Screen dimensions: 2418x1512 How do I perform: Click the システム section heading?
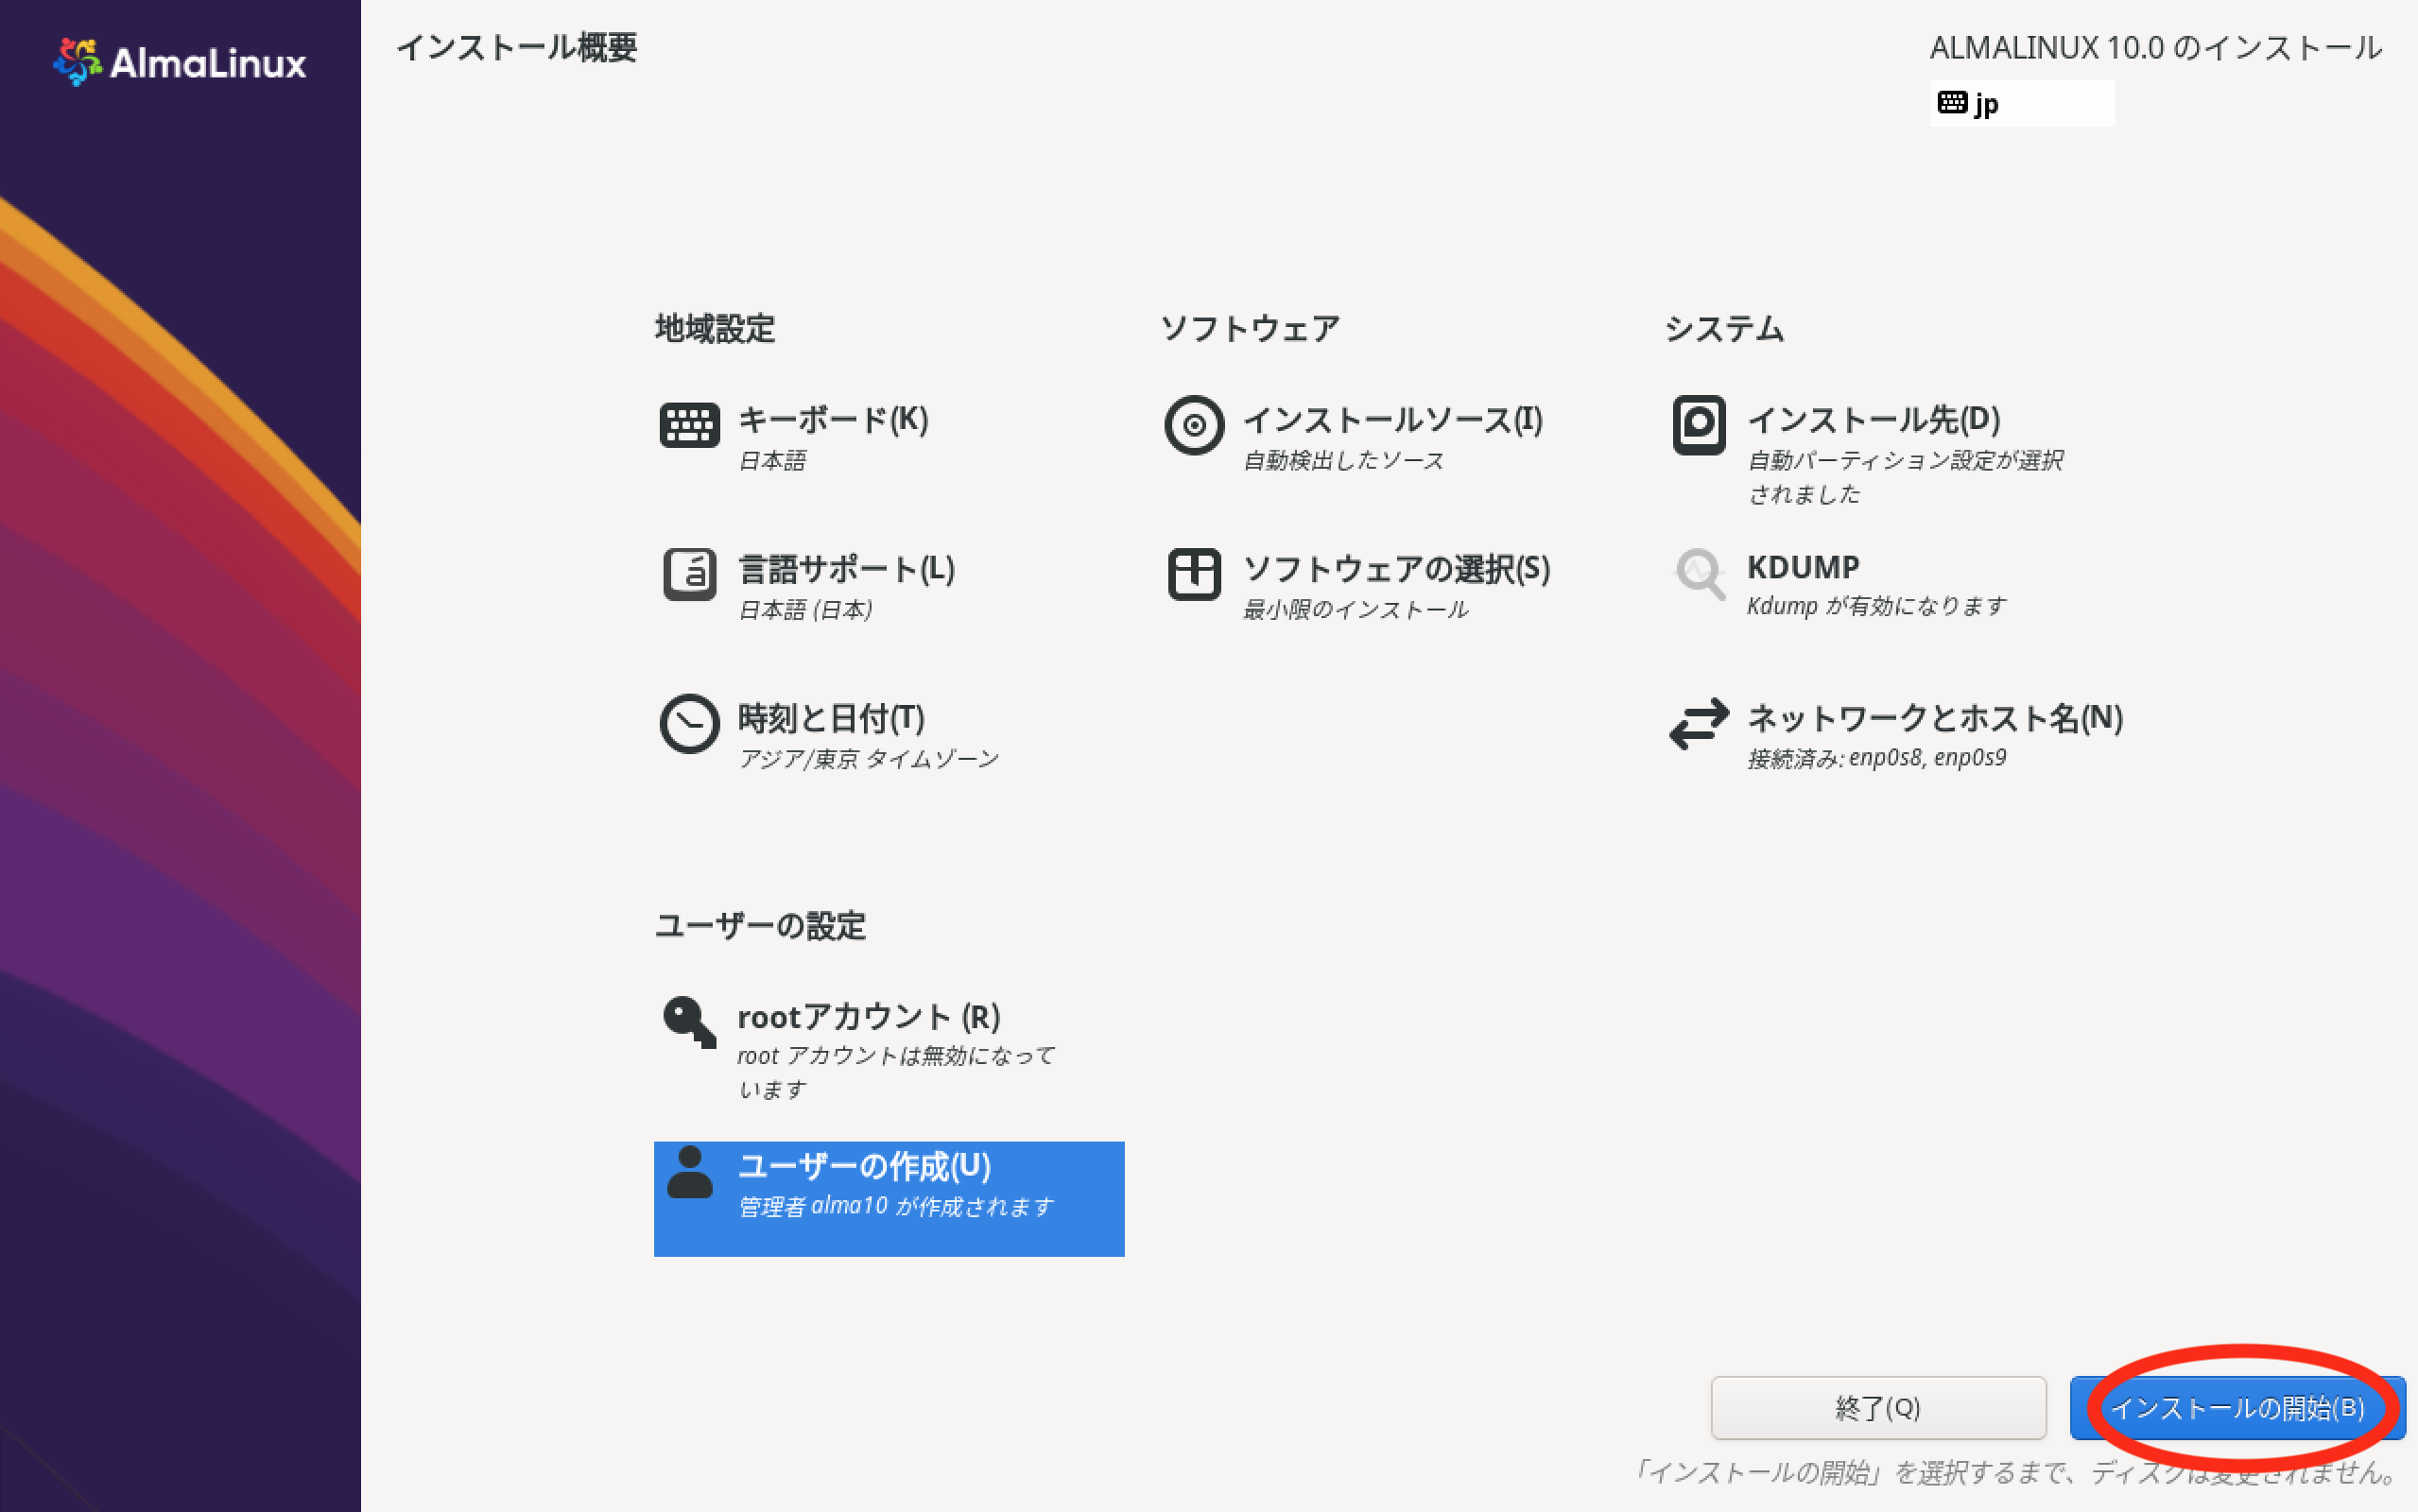pyautogui.click(x=1724, y=328)
